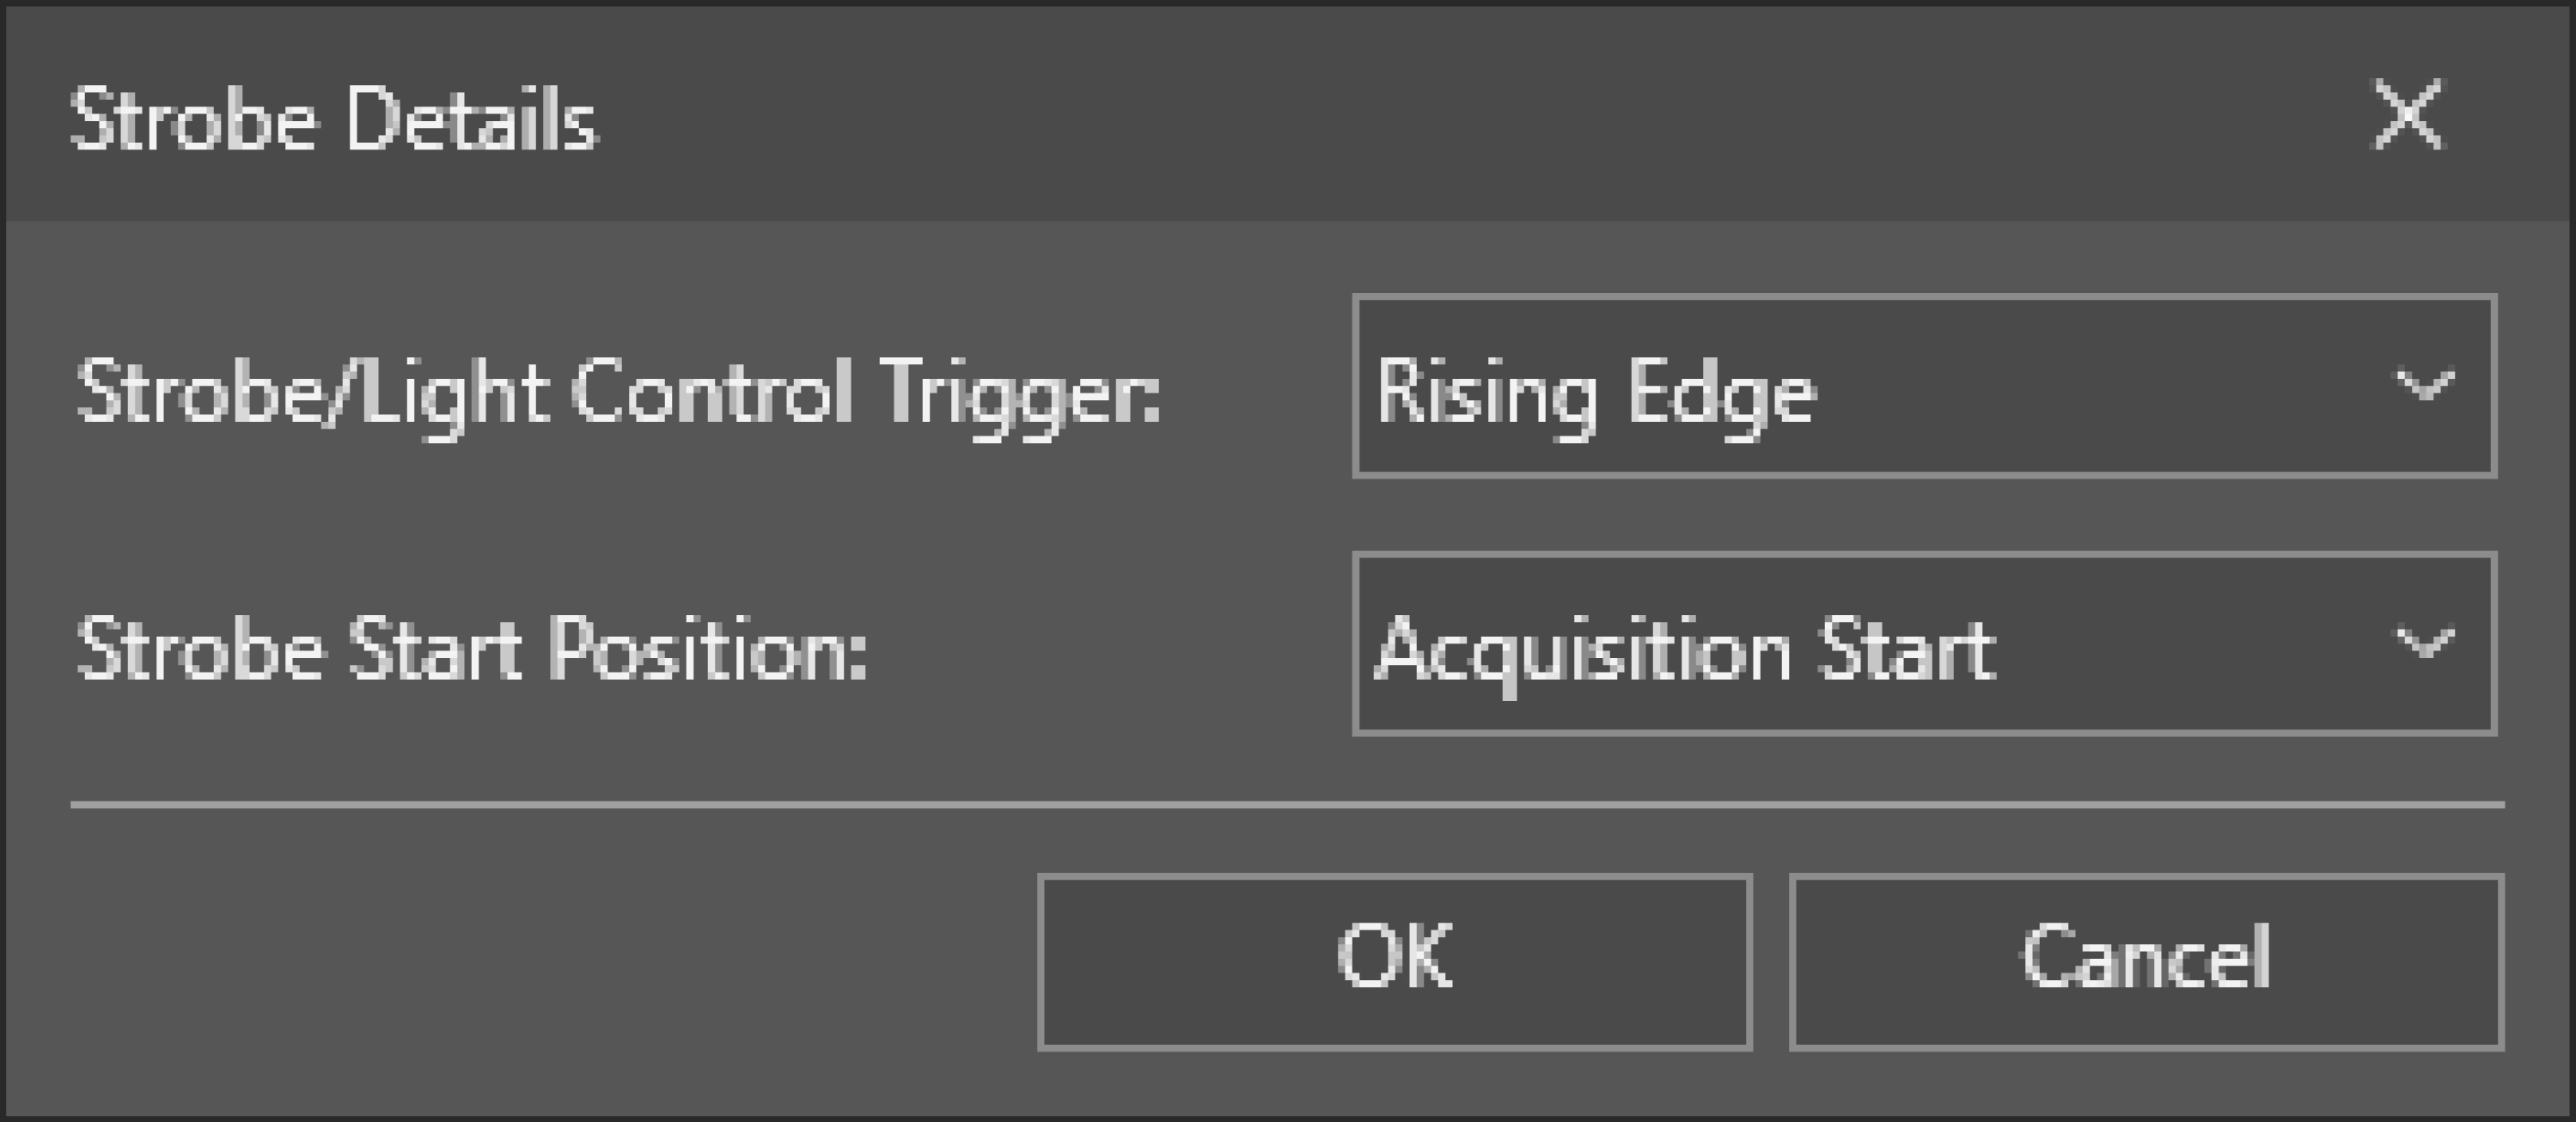Select the Acquisition Start combo box text
The image size is (2576, 1122).
[1686, 650]
